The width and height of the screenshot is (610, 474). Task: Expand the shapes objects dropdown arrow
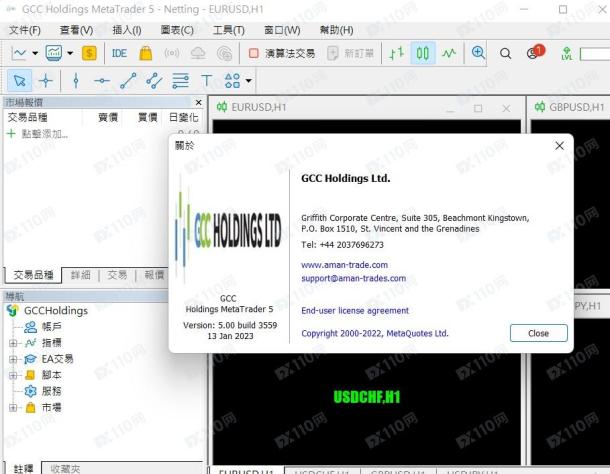pyautogui.click(x=248, y=81)
